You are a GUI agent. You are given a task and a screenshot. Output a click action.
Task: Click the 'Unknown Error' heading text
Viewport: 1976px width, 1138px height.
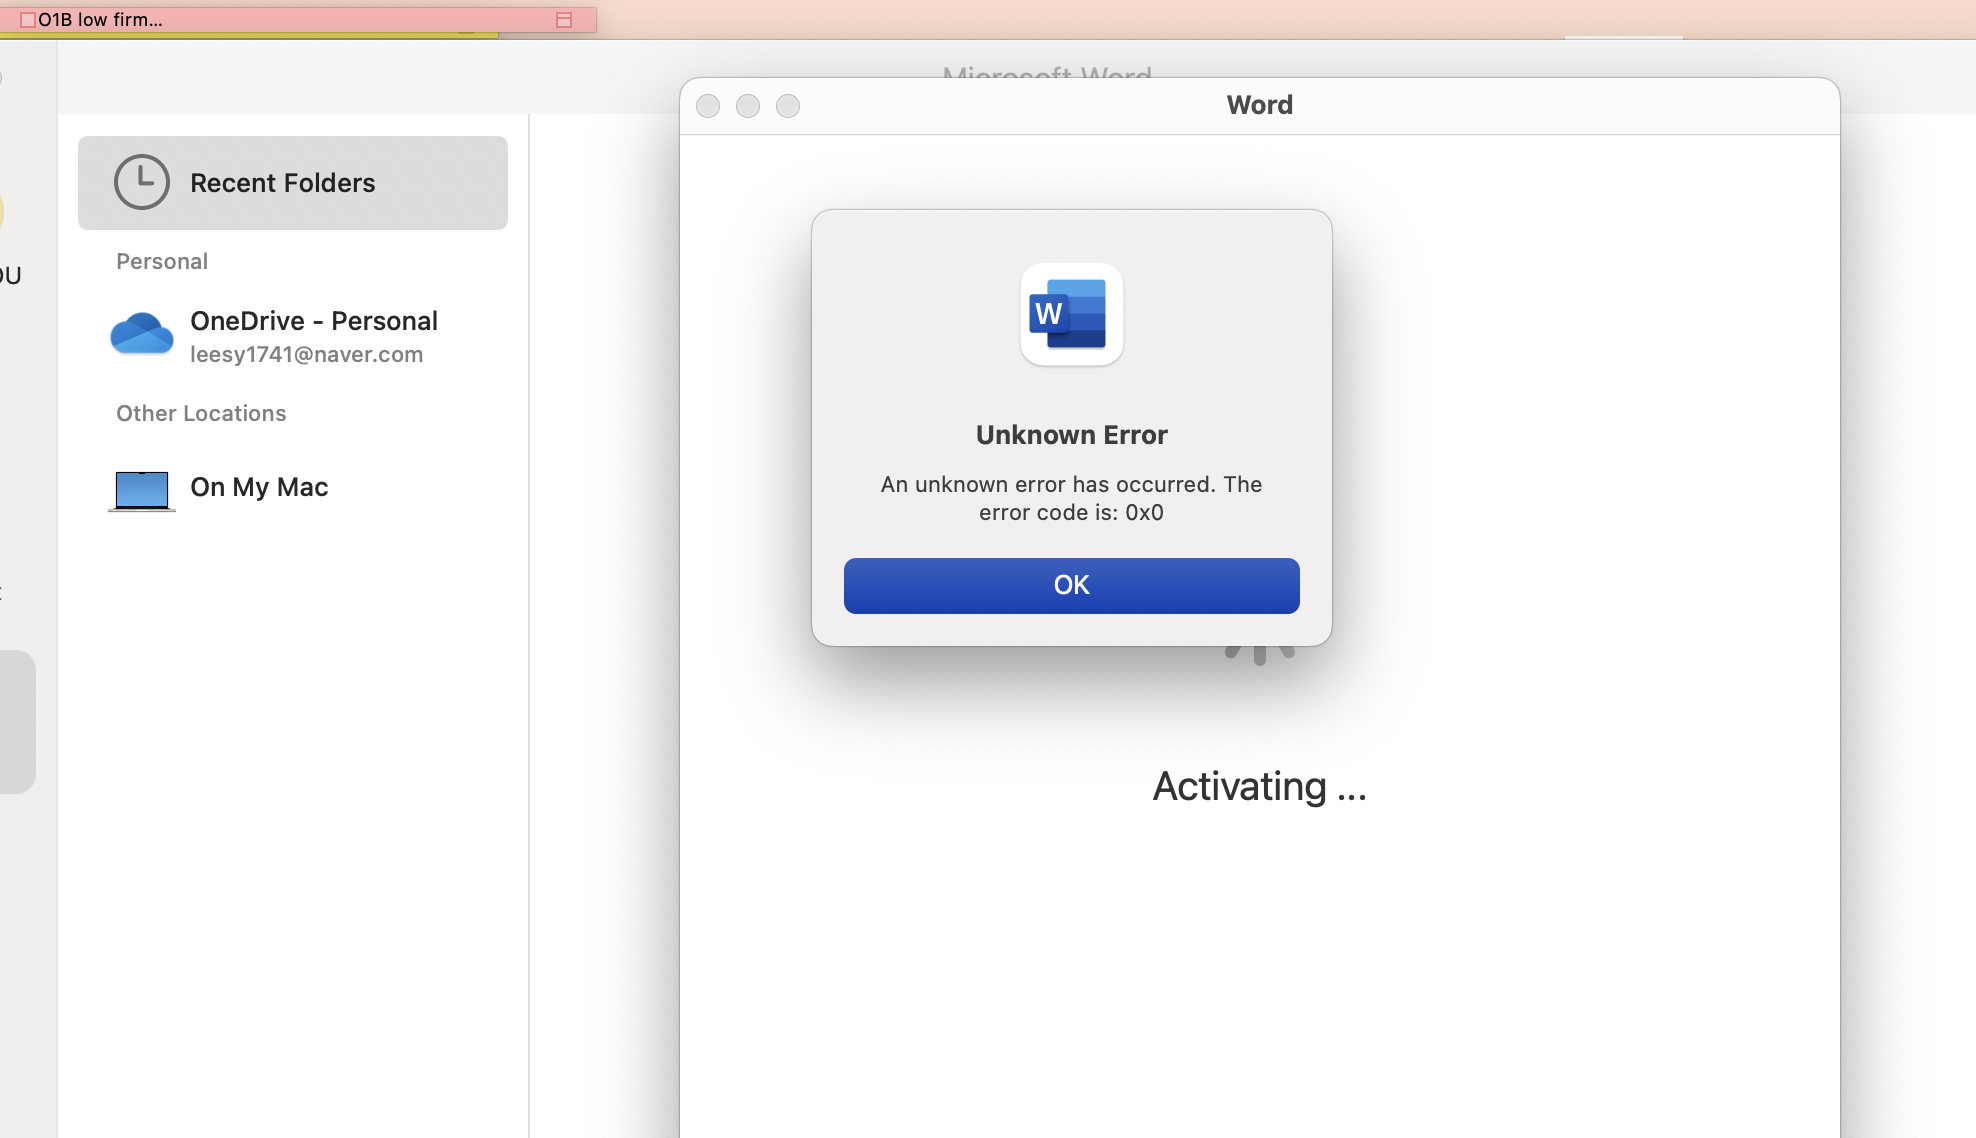tap(1072, 435)
